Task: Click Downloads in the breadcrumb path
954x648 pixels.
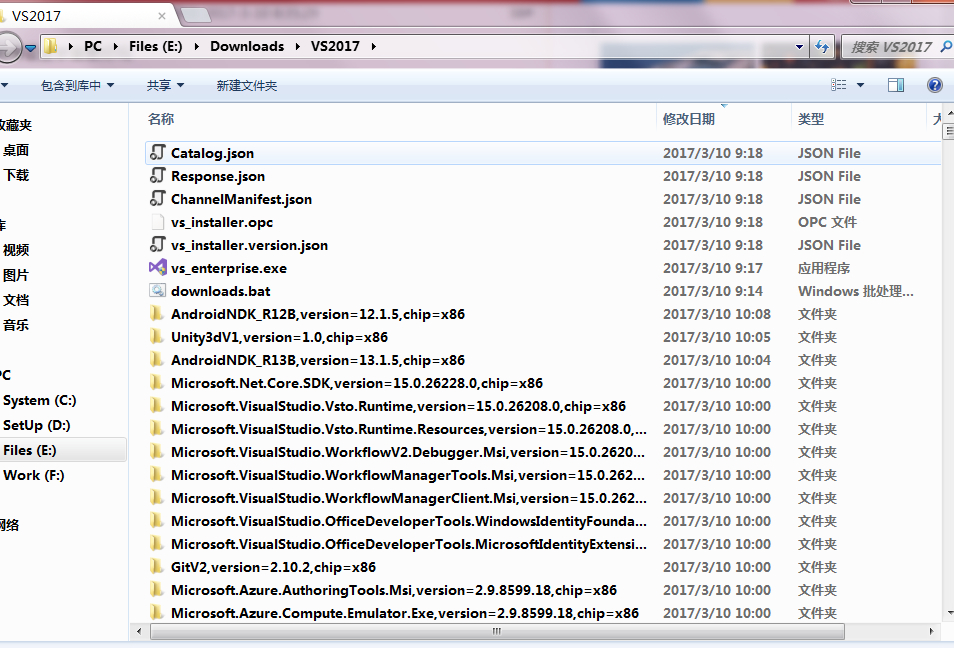Action: pos(247,46)
